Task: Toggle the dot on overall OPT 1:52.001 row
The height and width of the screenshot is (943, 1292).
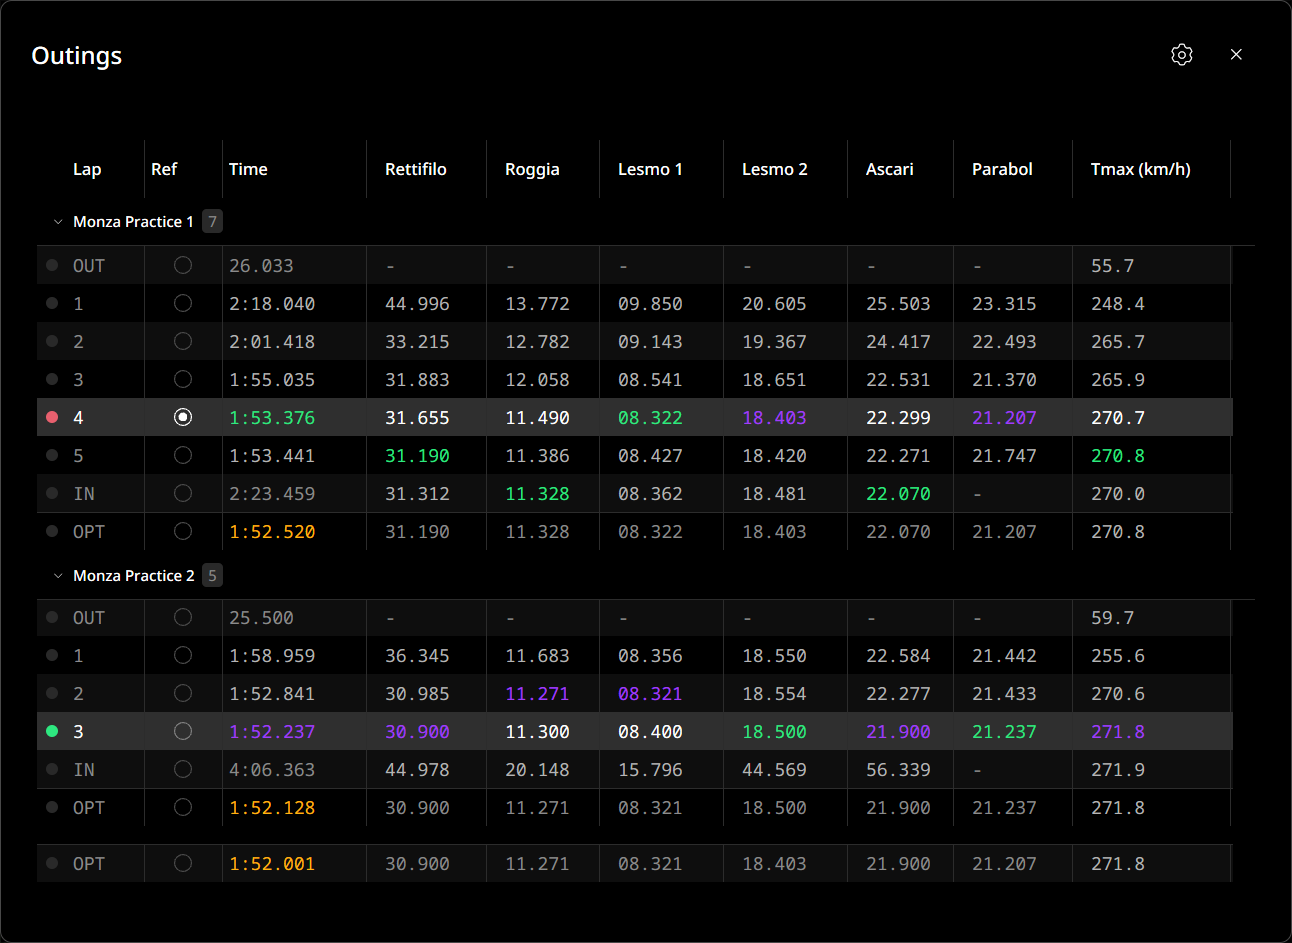Action: [x=52, y=863]
